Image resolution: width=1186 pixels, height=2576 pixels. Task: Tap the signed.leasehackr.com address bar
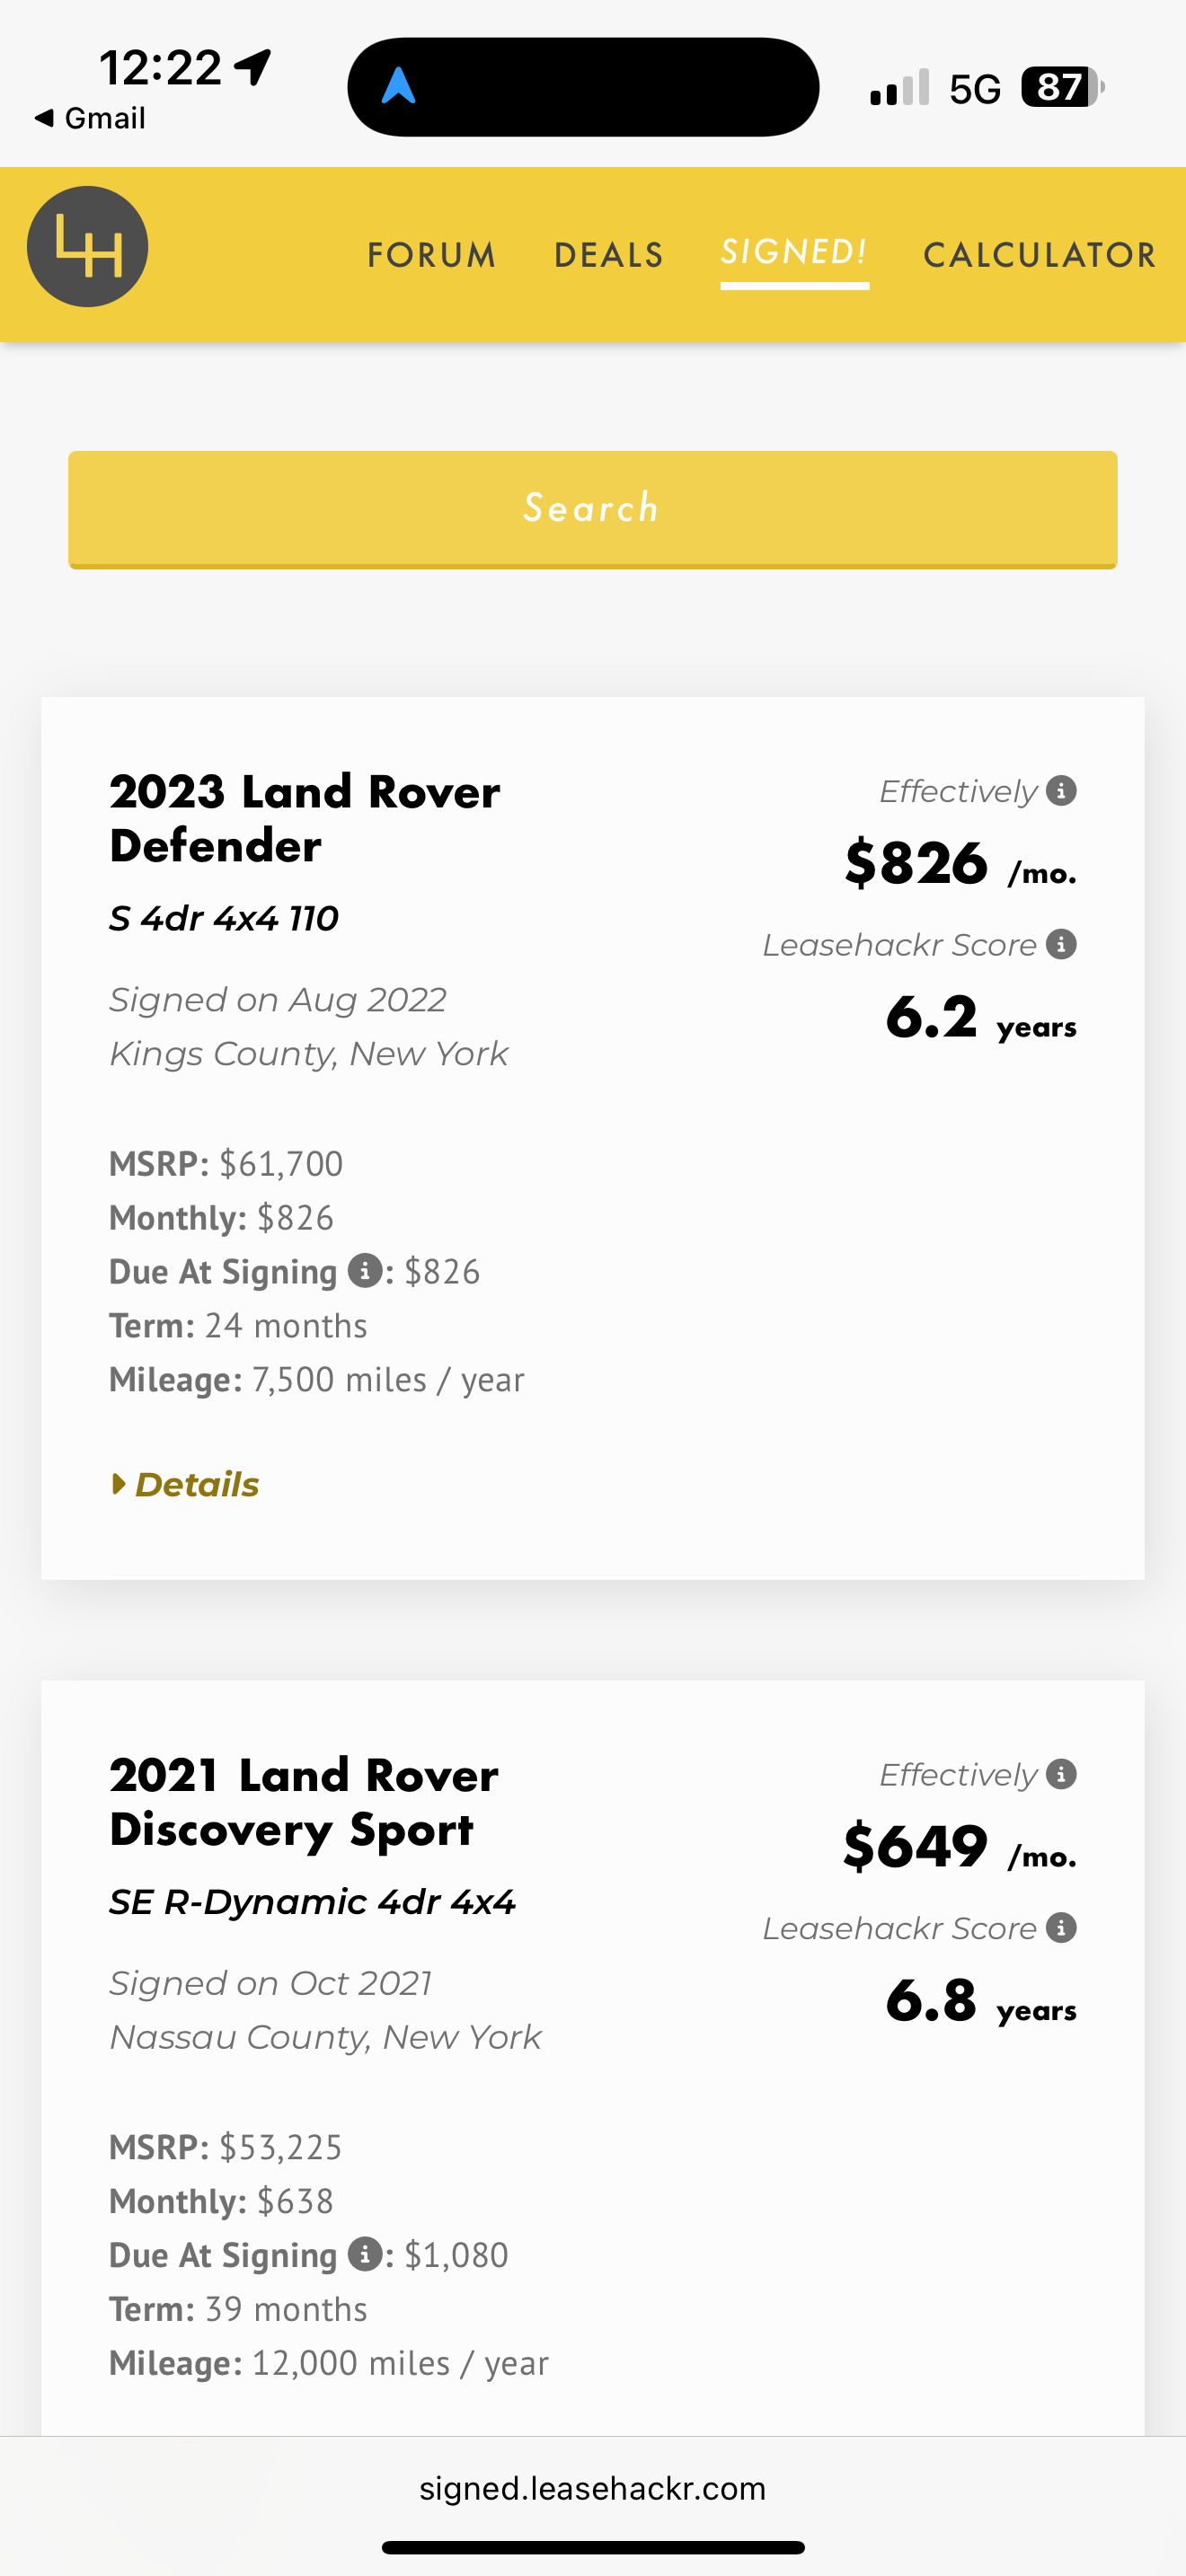coord(592,2488)
